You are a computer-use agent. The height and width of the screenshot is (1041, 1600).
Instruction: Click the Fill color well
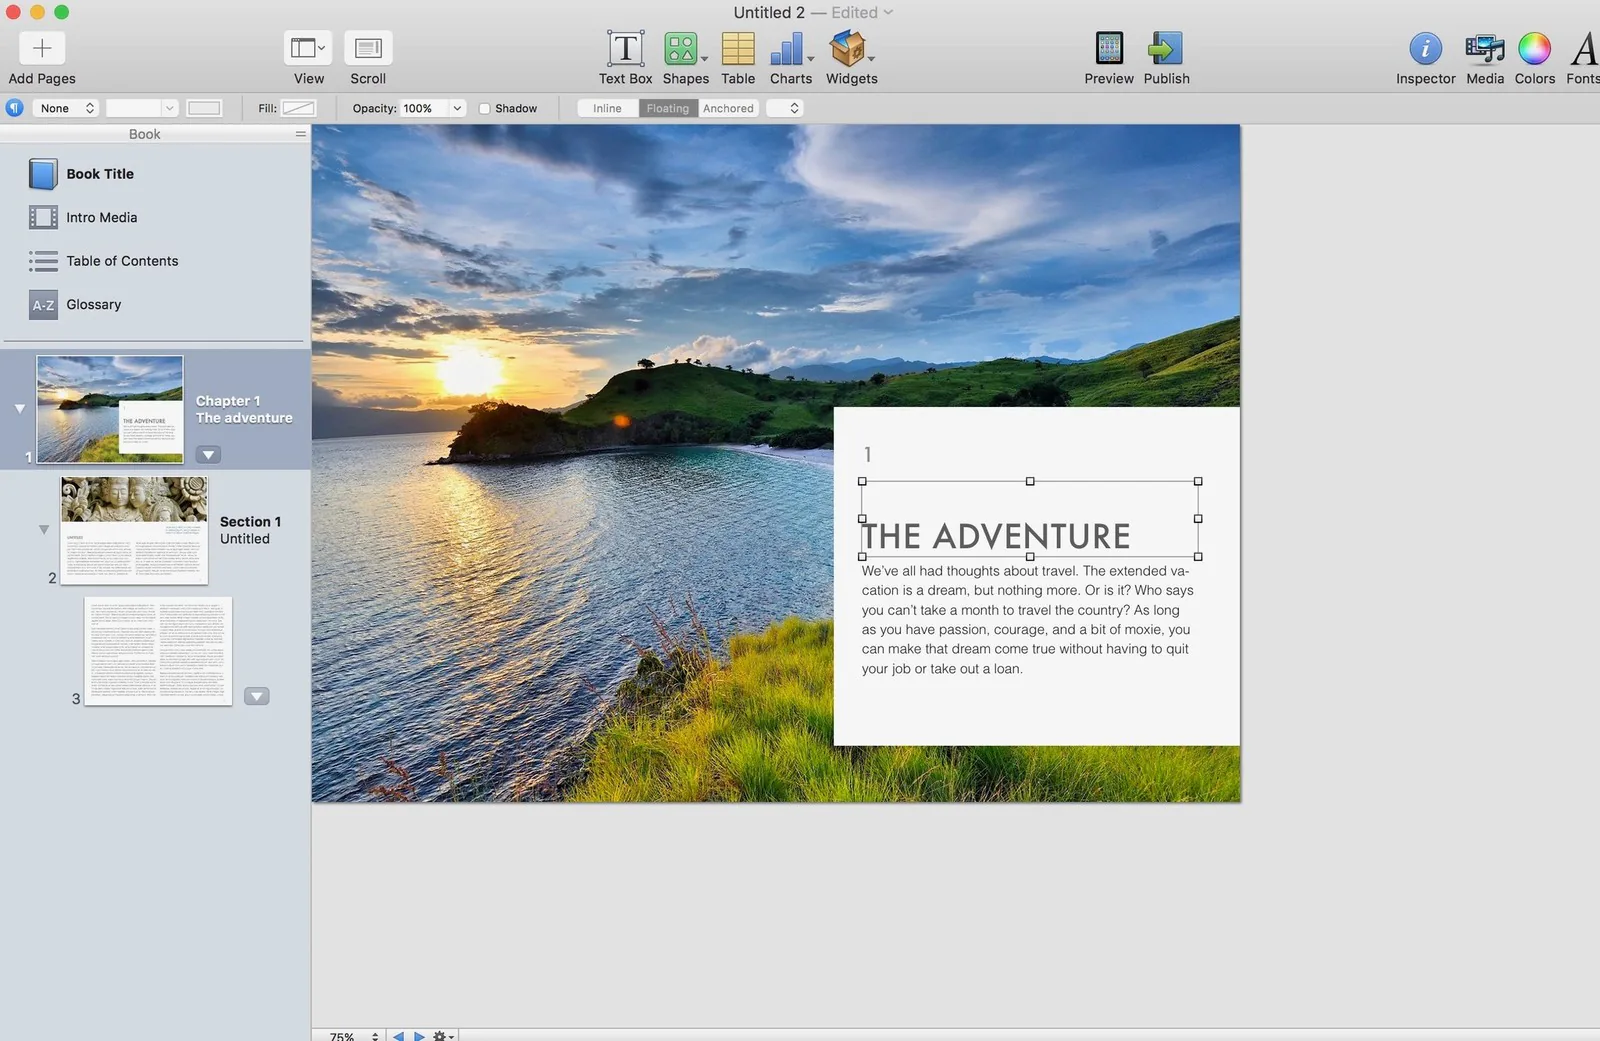point(298,108)
